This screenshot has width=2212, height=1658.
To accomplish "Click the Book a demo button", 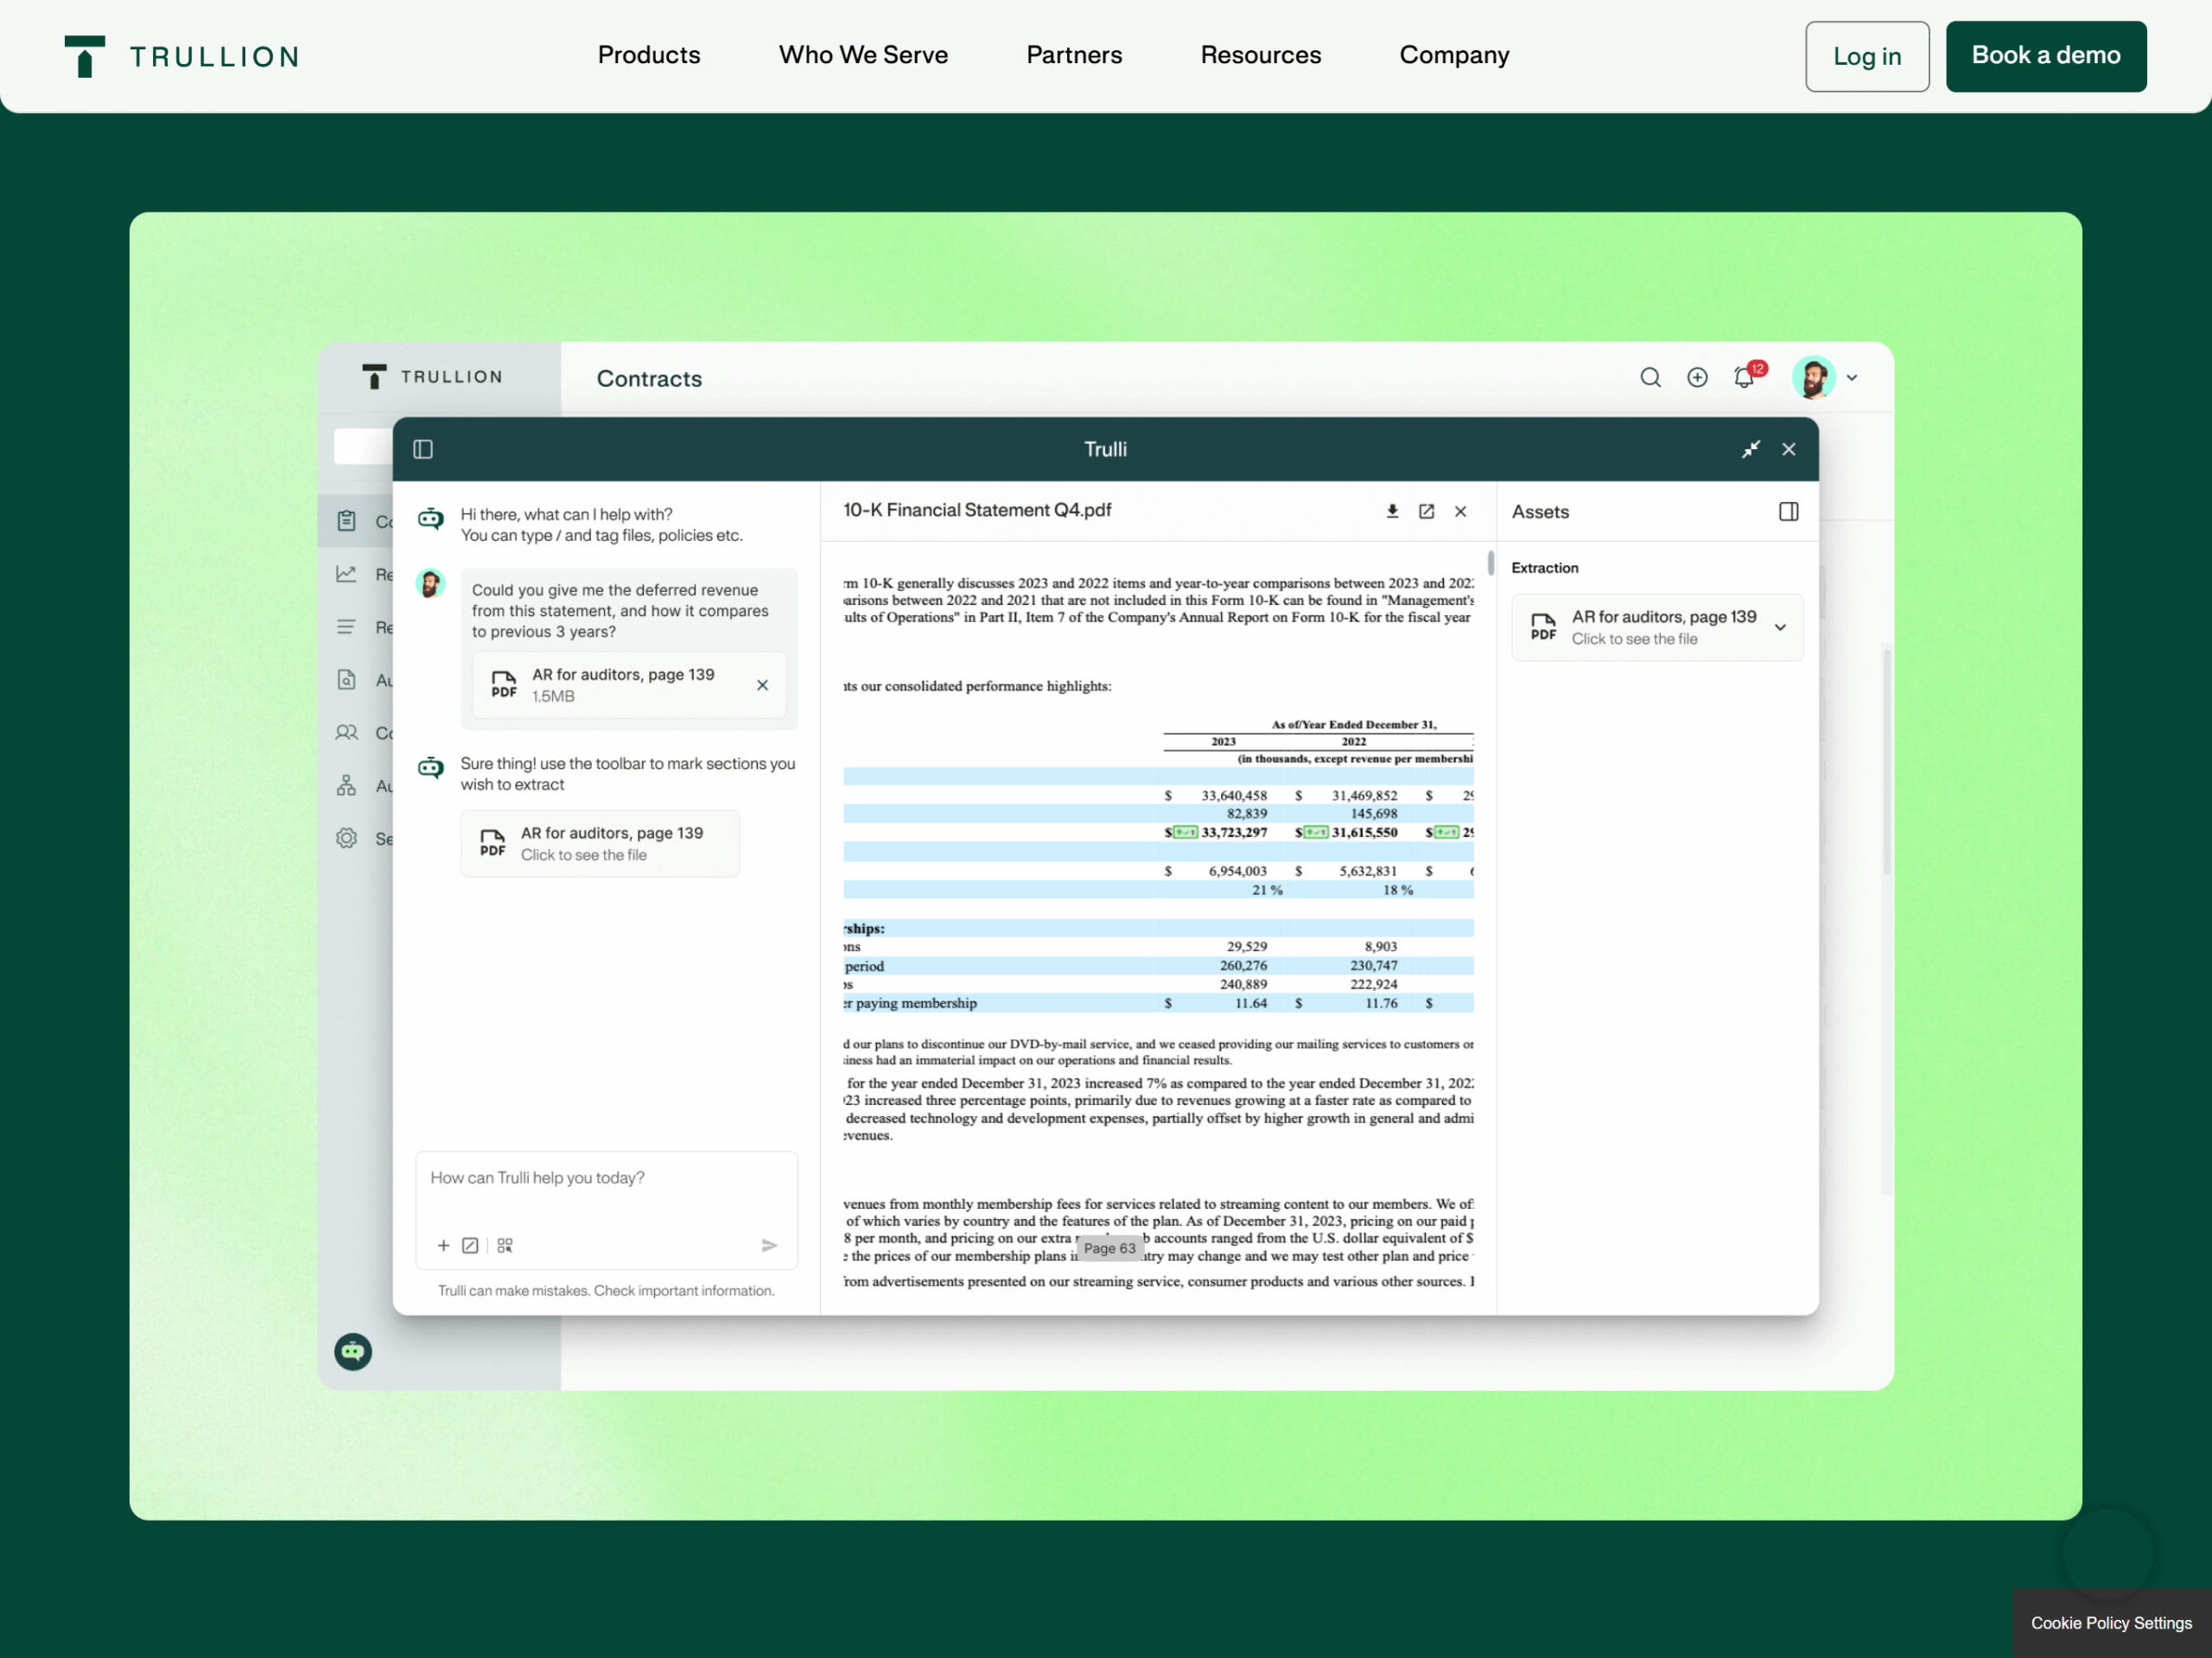I will pos(2045,56).
